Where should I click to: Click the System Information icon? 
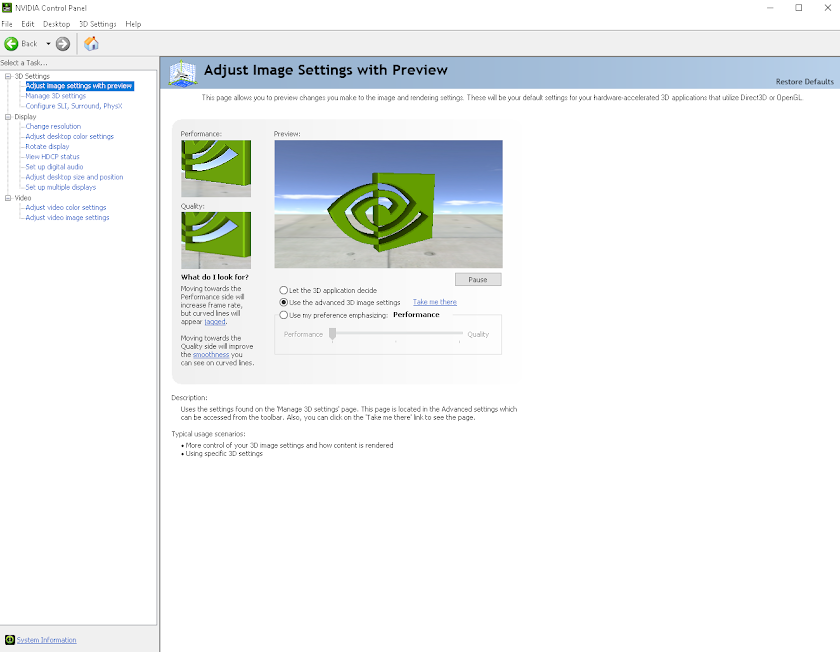click(10, 640)
